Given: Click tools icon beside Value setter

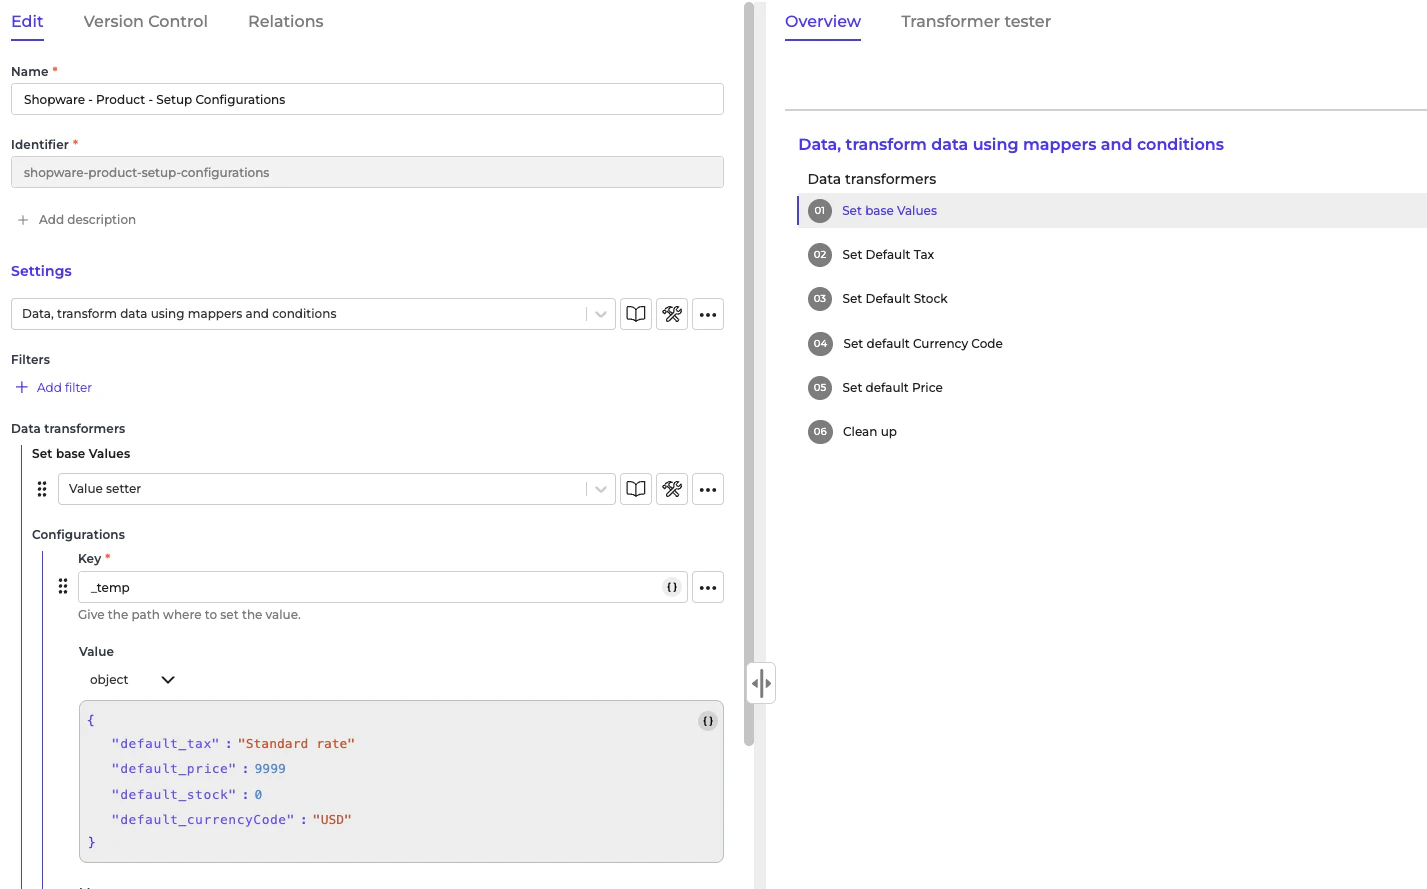Looking at the screenshot, I should pyautogui.click(x=672, y=489).
